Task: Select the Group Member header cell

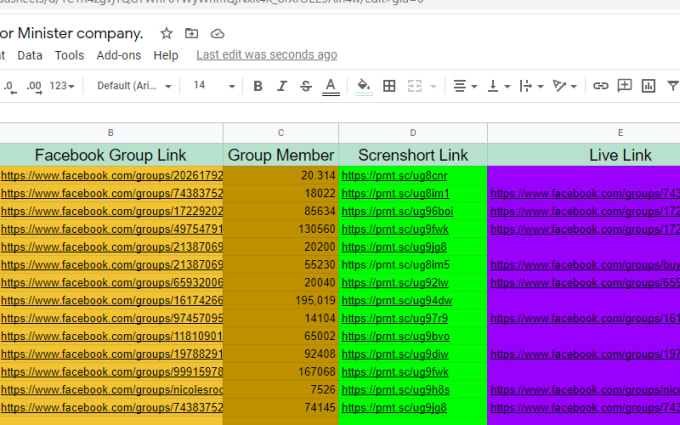Action: pos(281,155)
